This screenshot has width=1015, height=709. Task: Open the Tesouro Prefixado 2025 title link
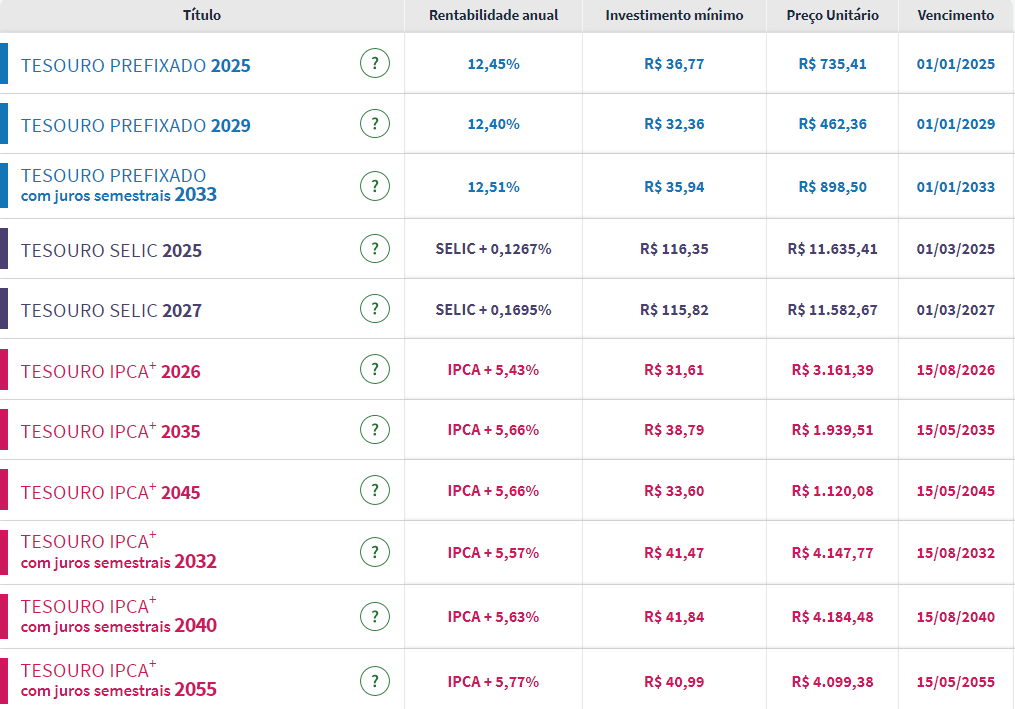pos(135,66)
